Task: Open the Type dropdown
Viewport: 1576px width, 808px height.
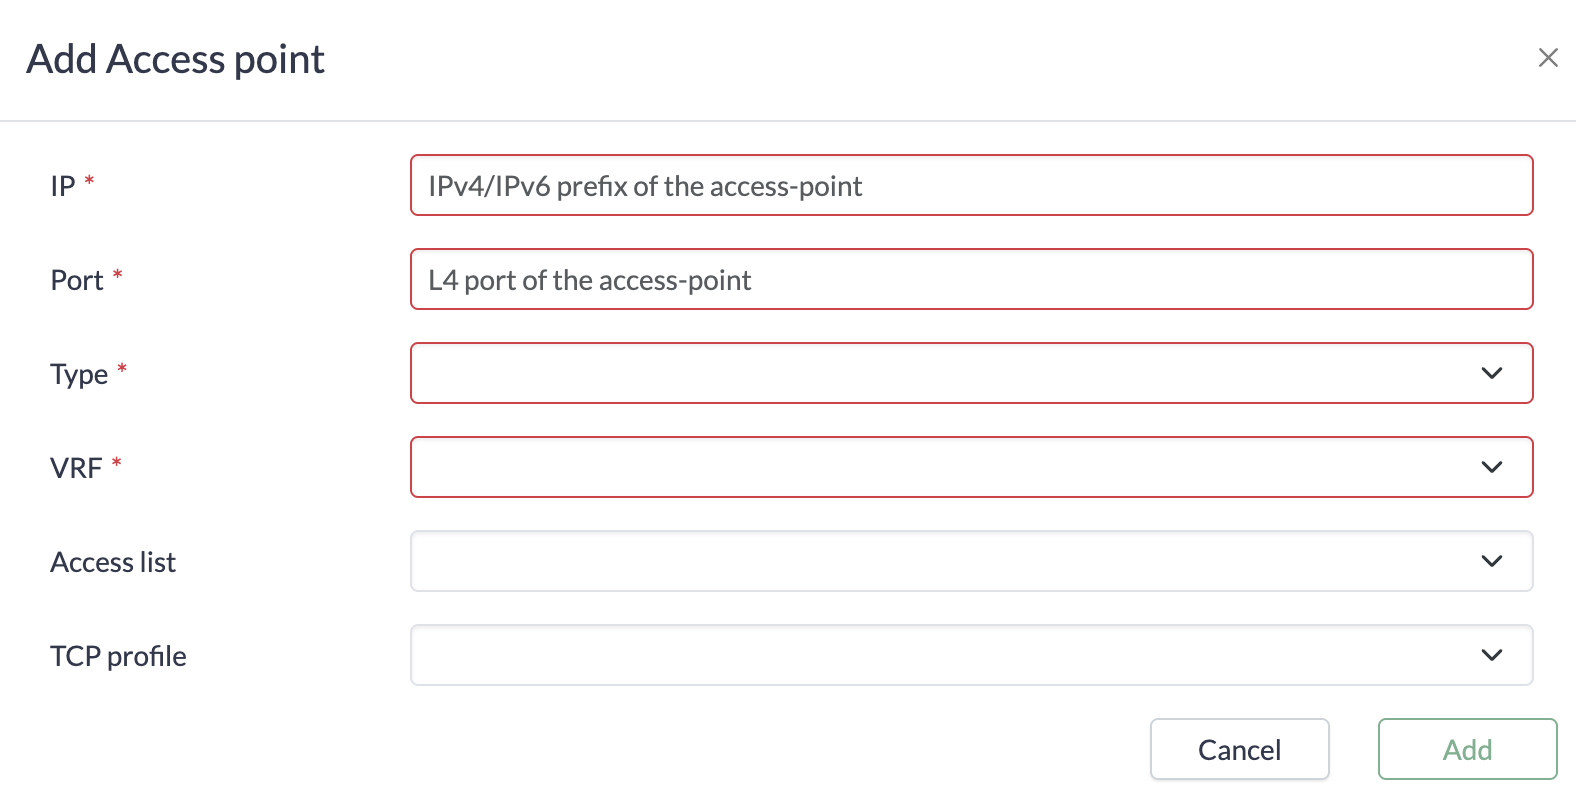Action: 940,373
